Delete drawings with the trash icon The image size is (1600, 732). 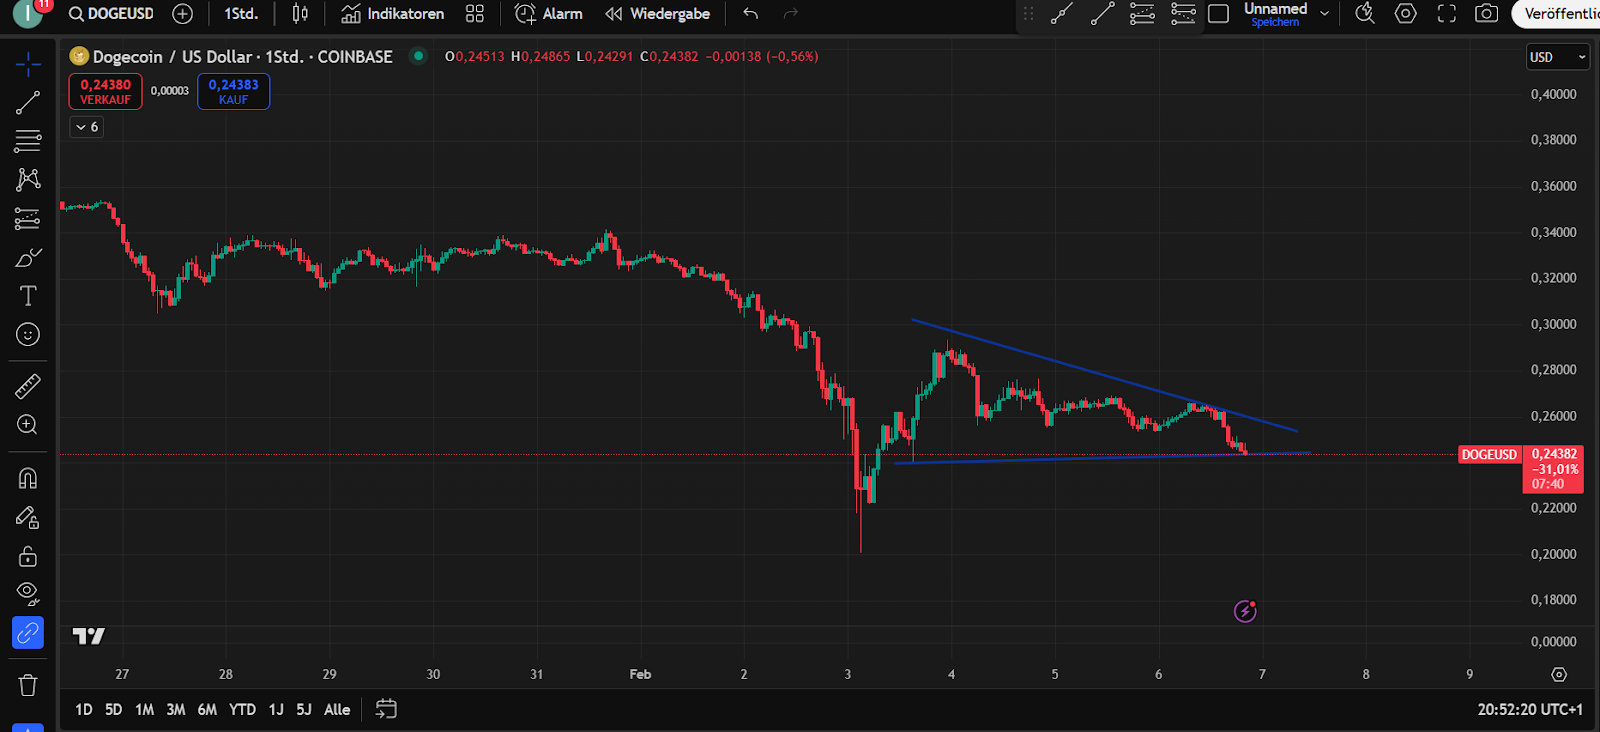[x=27, y=685]
